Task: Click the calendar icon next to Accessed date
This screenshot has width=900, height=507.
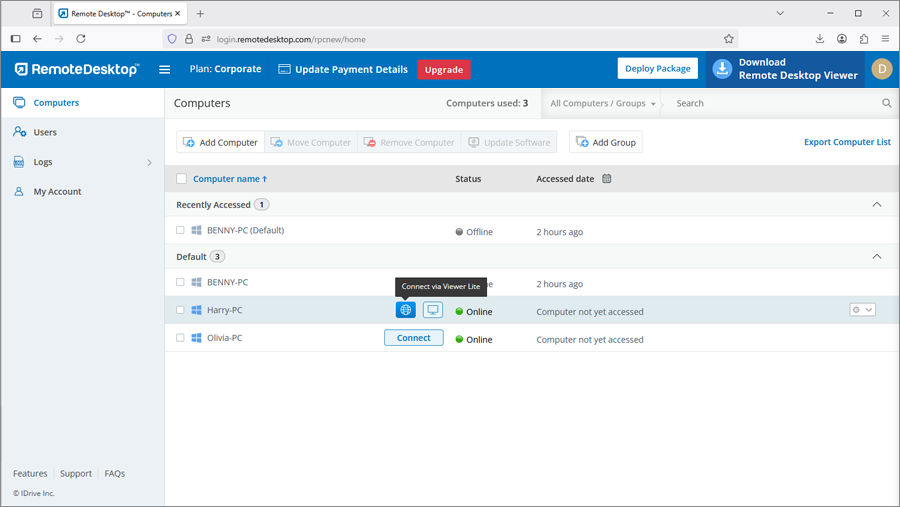Action: tap(607, 179)
